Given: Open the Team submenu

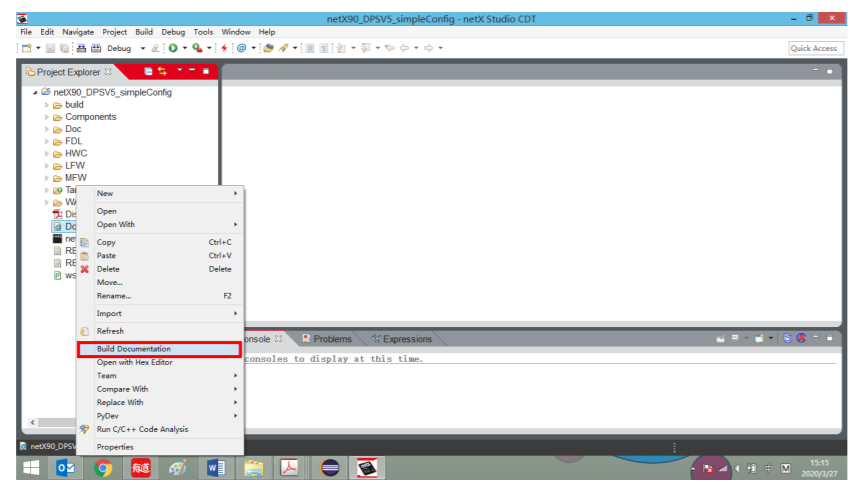Looking at the screenshot, I should click(x=160, y=376).
